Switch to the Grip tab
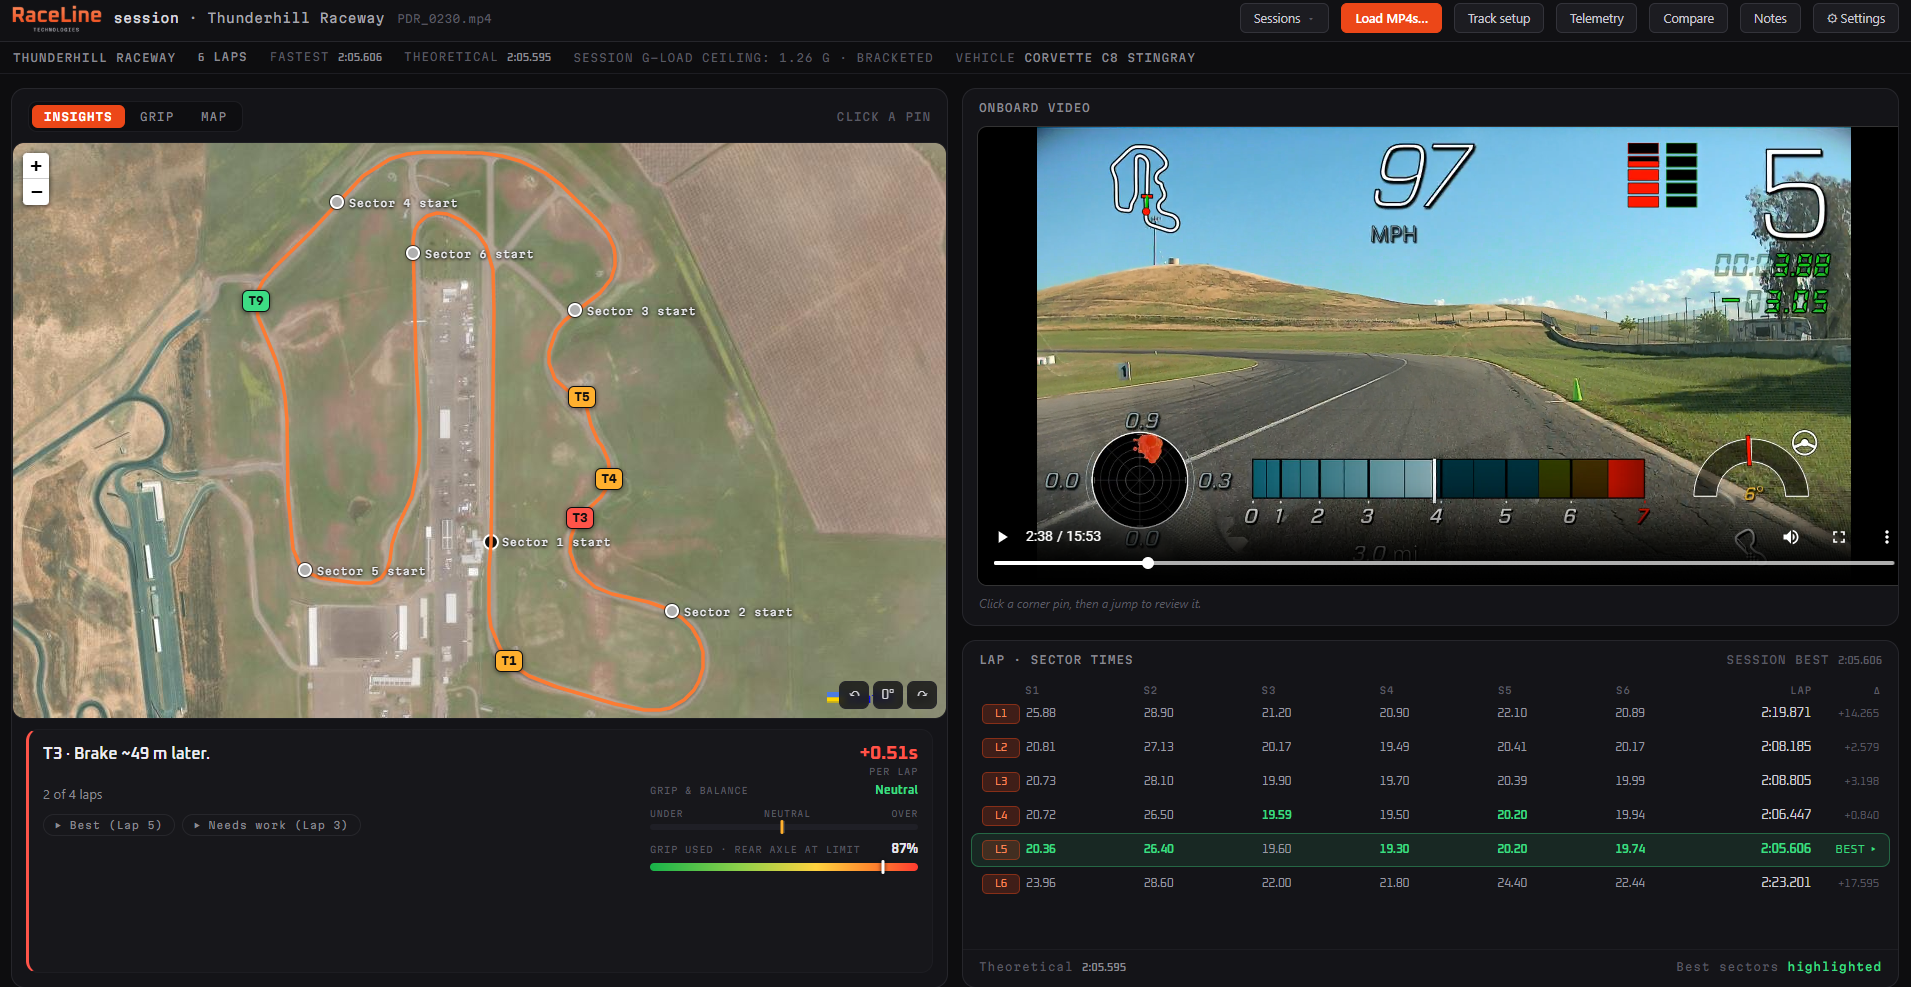 [157, 117]
